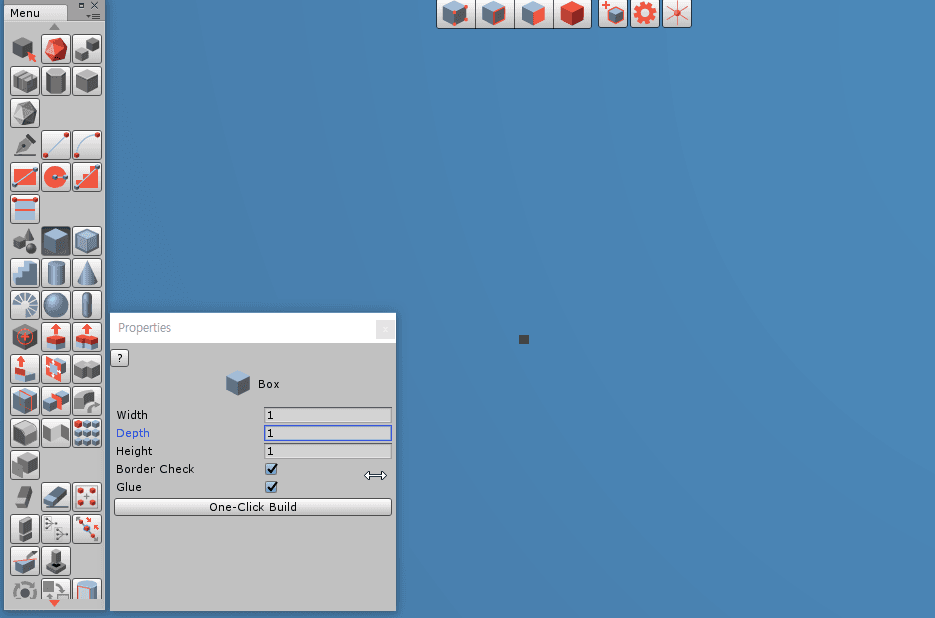
Task: Click the small dark square in viewport
Action: point(524,339)
